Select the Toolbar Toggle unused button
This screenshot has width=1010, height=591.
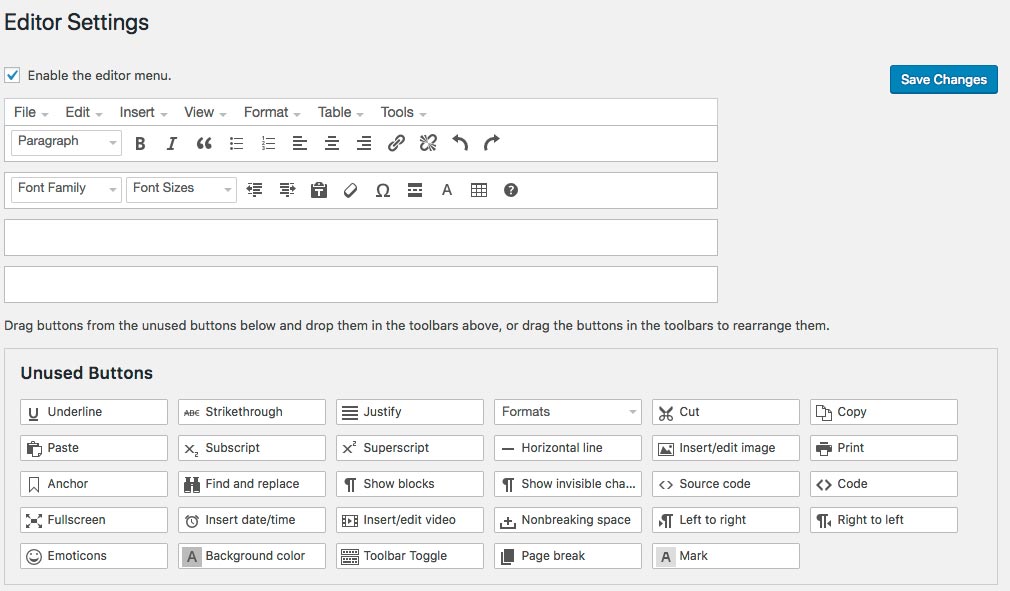[x=410, y=556]
